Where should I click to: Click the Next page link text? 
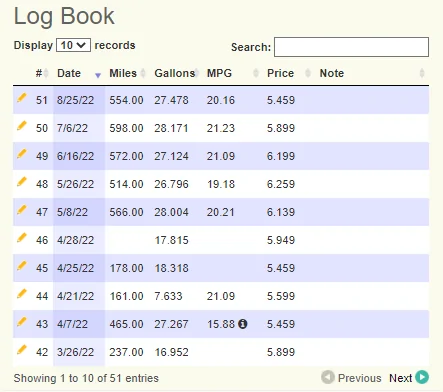[401, 378]
